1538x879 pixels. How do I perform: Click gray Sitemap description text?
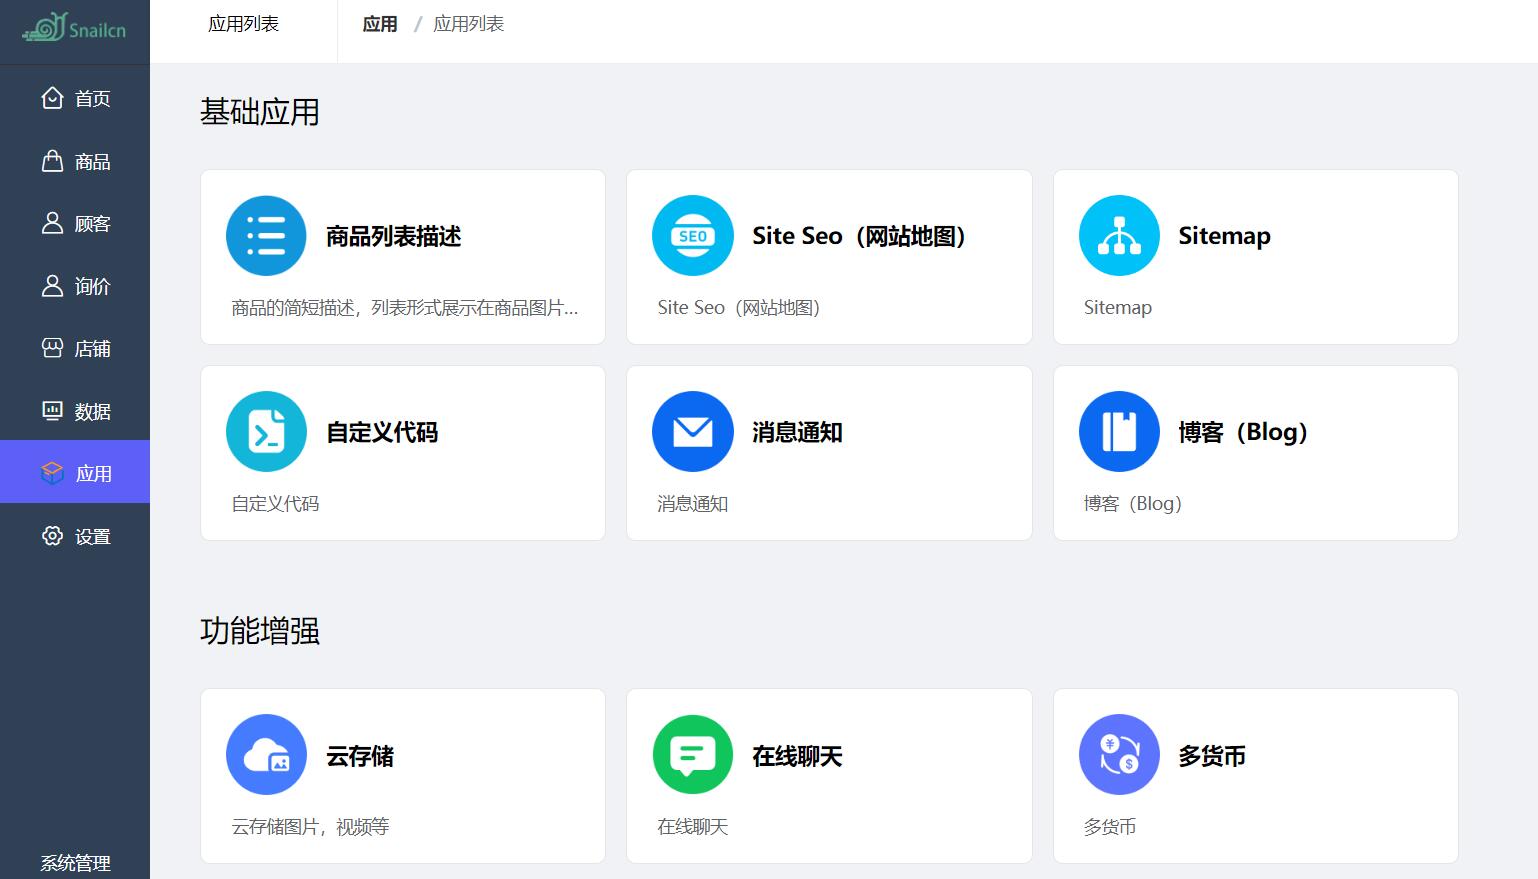[1118, 308]
